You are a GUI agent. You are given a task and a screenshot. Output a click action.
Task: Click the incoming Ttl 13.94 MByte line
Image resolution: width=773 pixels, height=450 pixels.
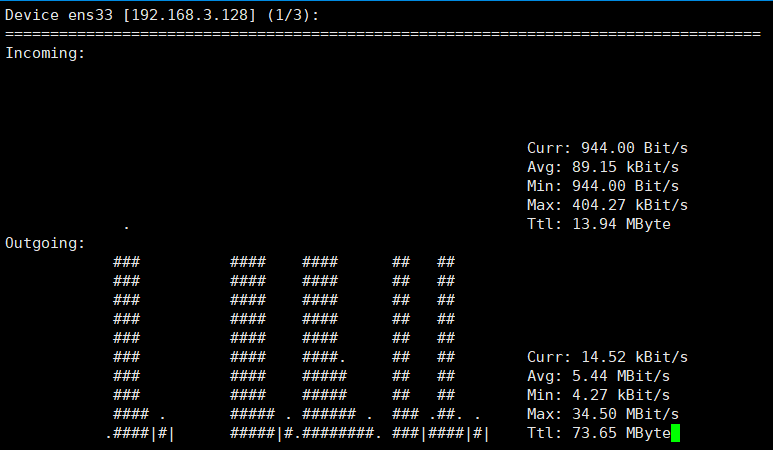[x=598, y=224]
